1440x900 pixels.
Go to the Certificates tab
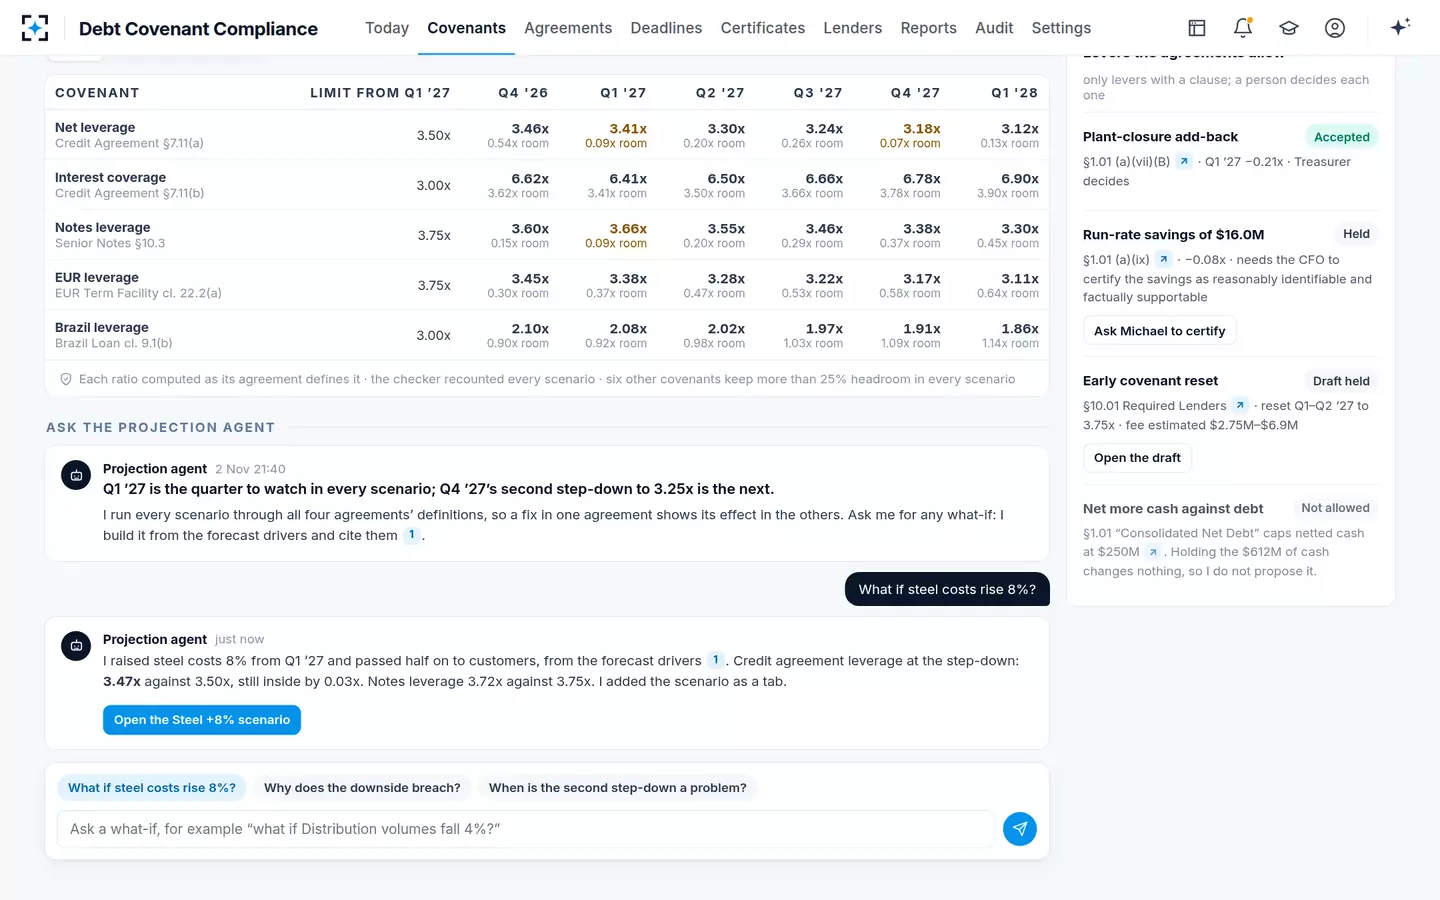[763, 28]
